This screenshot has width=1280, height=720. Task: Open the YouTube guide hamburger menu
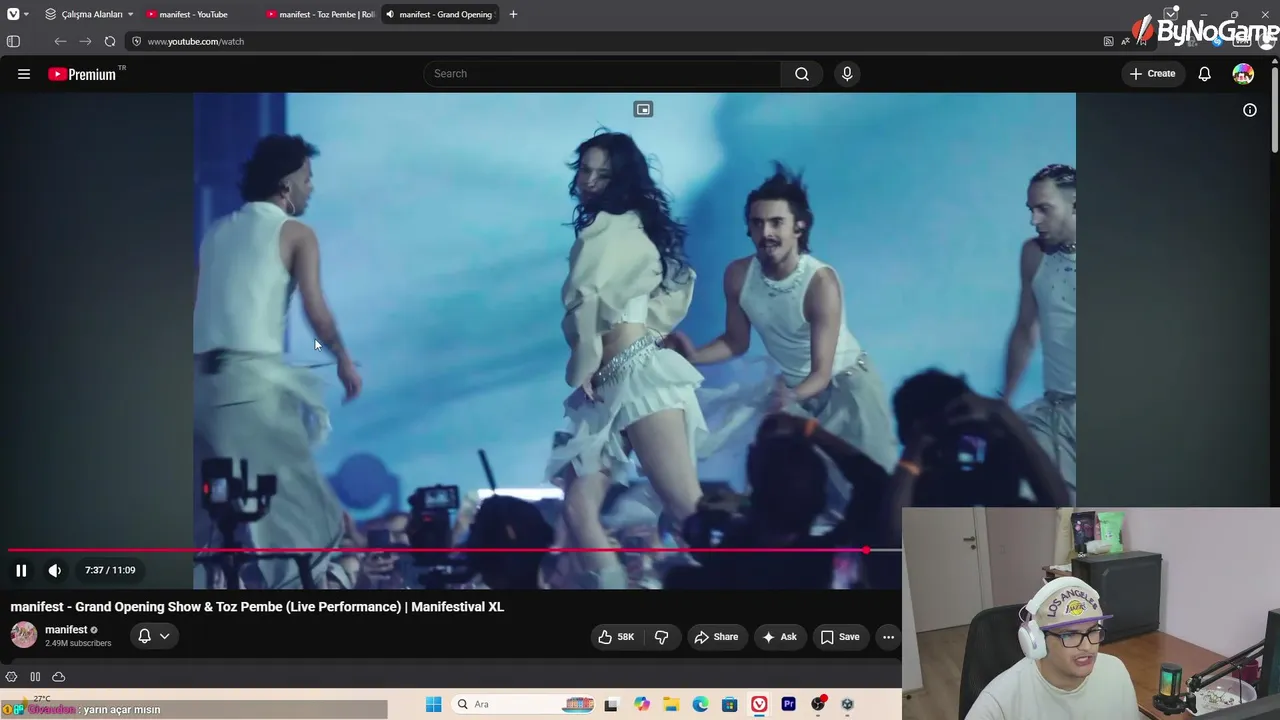click(24, 74)
